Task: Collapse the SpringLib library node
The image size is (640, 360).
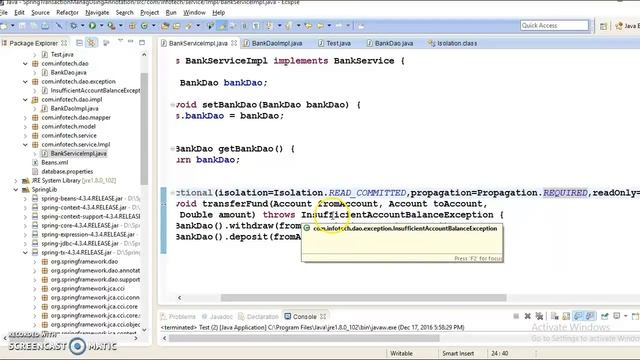Action: point(16,189)
